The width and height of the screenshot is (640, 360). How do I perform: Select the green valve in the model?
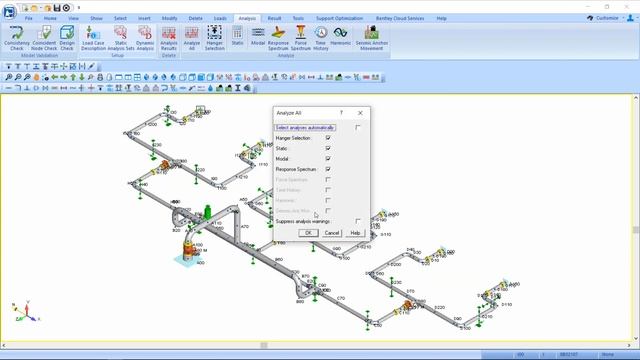click(207, 212)
